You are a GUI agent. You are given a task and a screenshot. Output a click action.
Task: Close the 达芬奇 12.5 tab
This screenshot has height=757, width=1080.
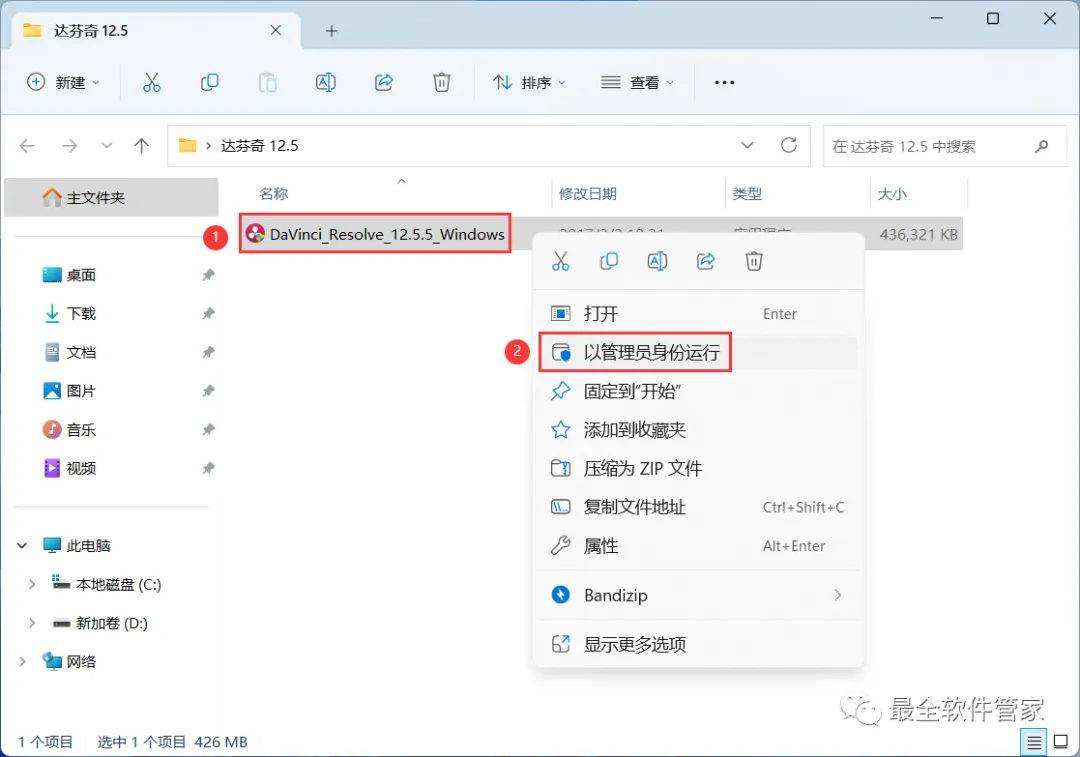click(x=276, y=30)
